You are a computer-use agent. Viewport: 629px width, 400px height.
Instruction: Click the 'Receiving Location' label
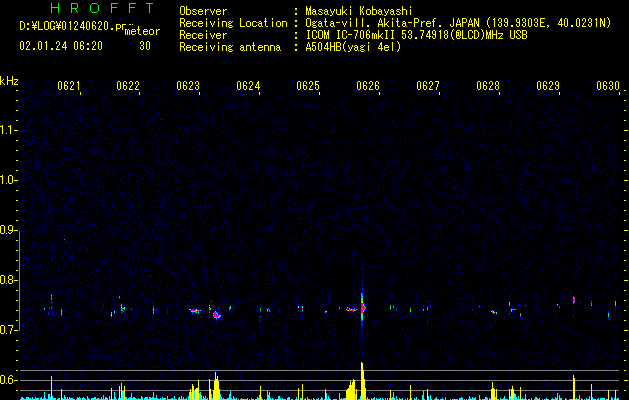coord(233,23)
